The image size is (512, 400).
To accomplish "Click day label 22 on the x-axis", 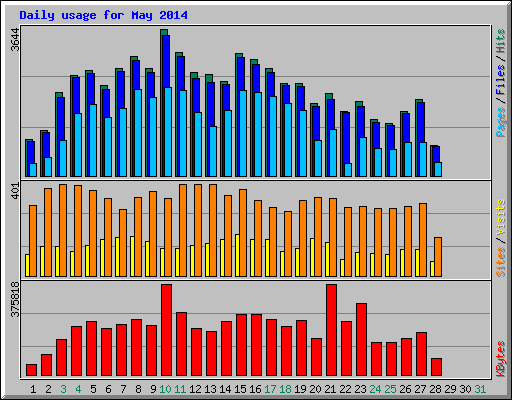I will tap(345, 389).
